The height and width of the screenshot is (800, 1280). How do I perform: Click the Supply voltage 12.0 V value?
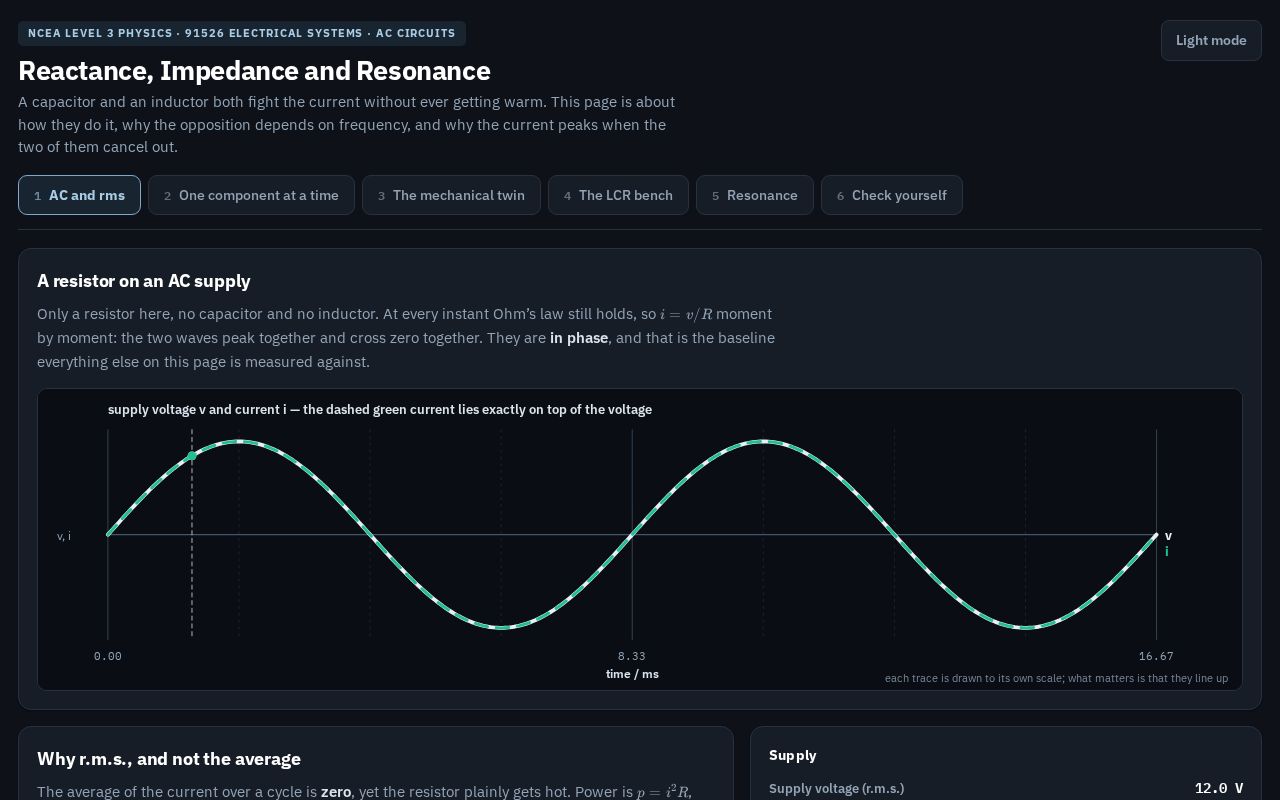pyautogui.click(x=1219, y=788)
